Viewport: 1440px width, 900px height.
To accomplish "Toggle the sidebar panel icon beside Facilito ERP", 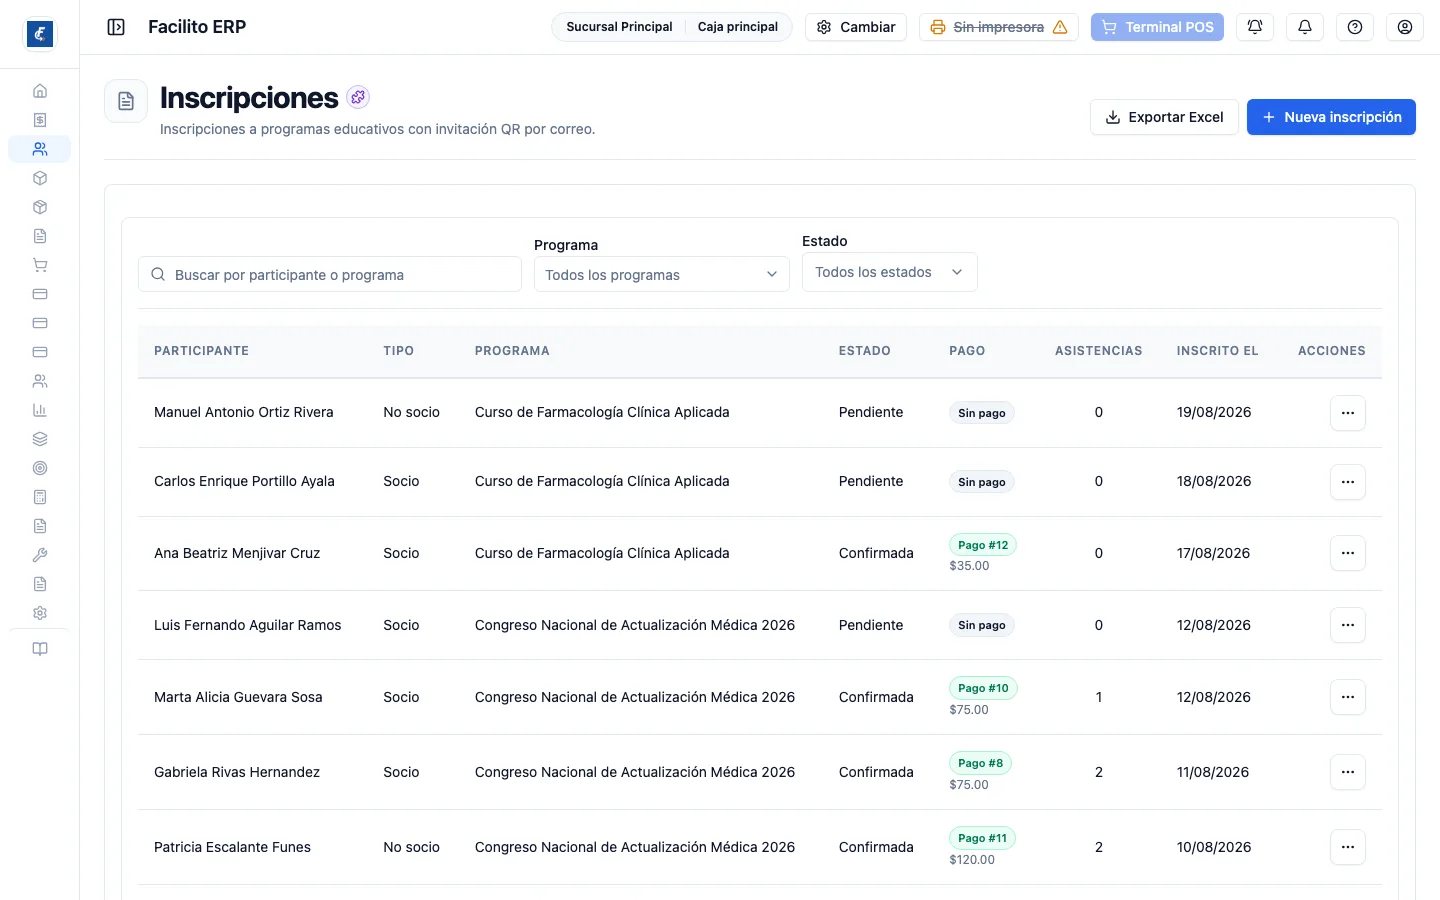I will (116, 27).
